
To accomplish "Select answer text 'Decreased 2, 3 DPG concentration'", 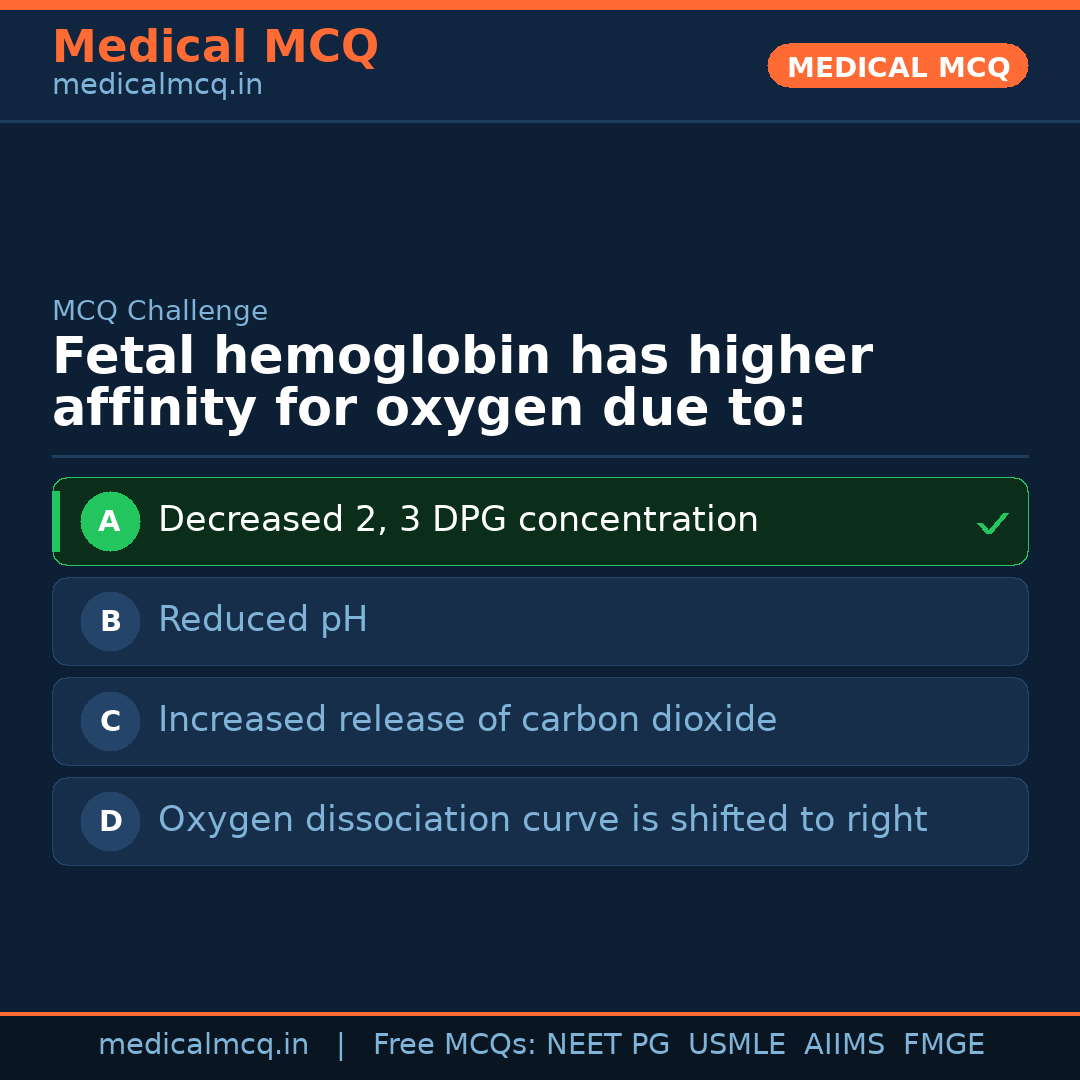I will (458, 520).
